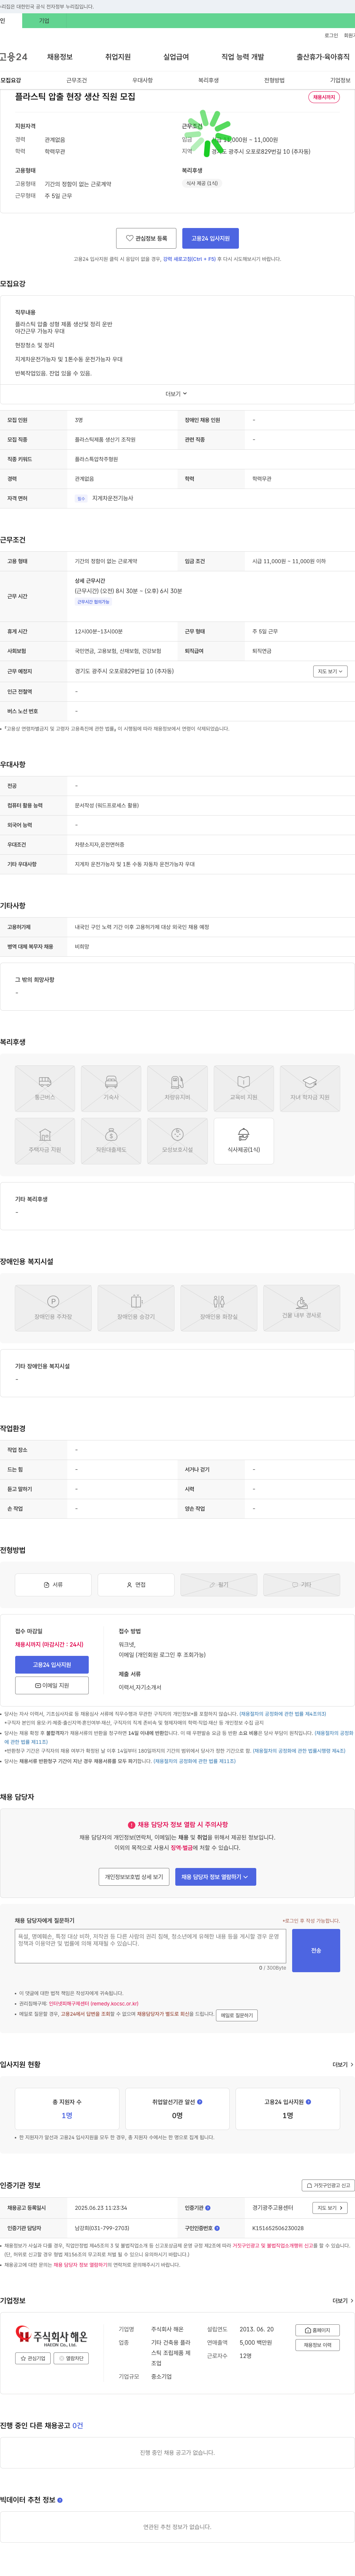Click the 서류 screening step icon
The height and width of the screenshot is (2576, 355).
coord(53,1585)
